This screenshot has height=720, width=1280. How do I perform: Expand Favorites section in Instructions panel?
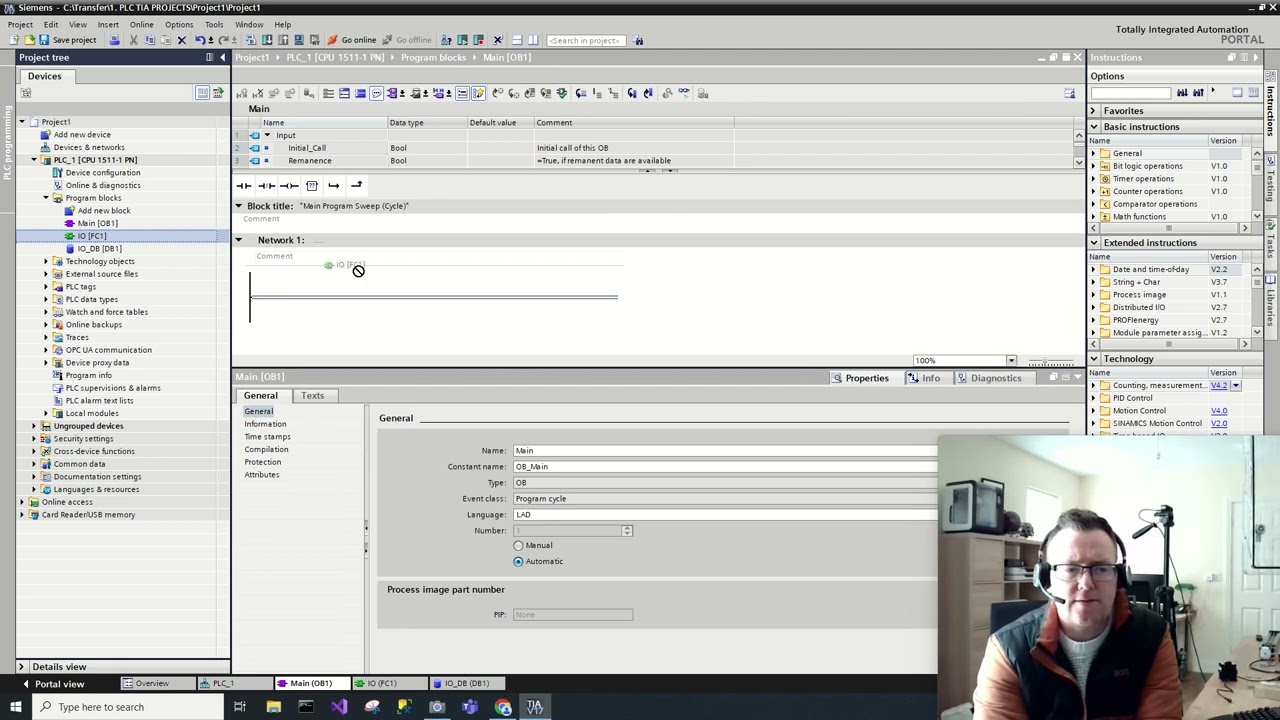(1092, 111)
